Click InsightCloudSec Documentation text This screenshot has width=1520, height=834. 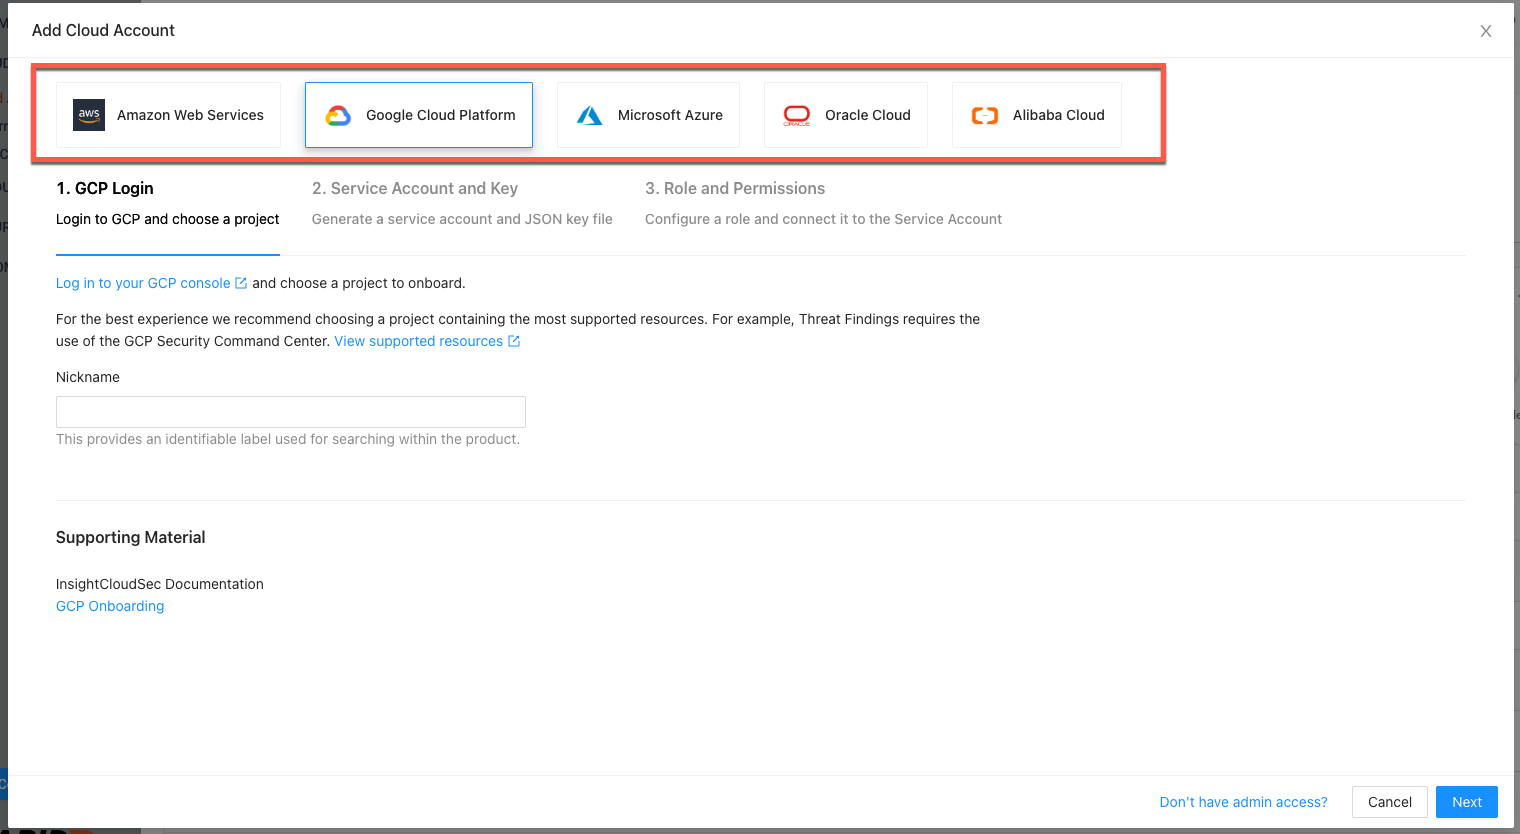point(160,584)
